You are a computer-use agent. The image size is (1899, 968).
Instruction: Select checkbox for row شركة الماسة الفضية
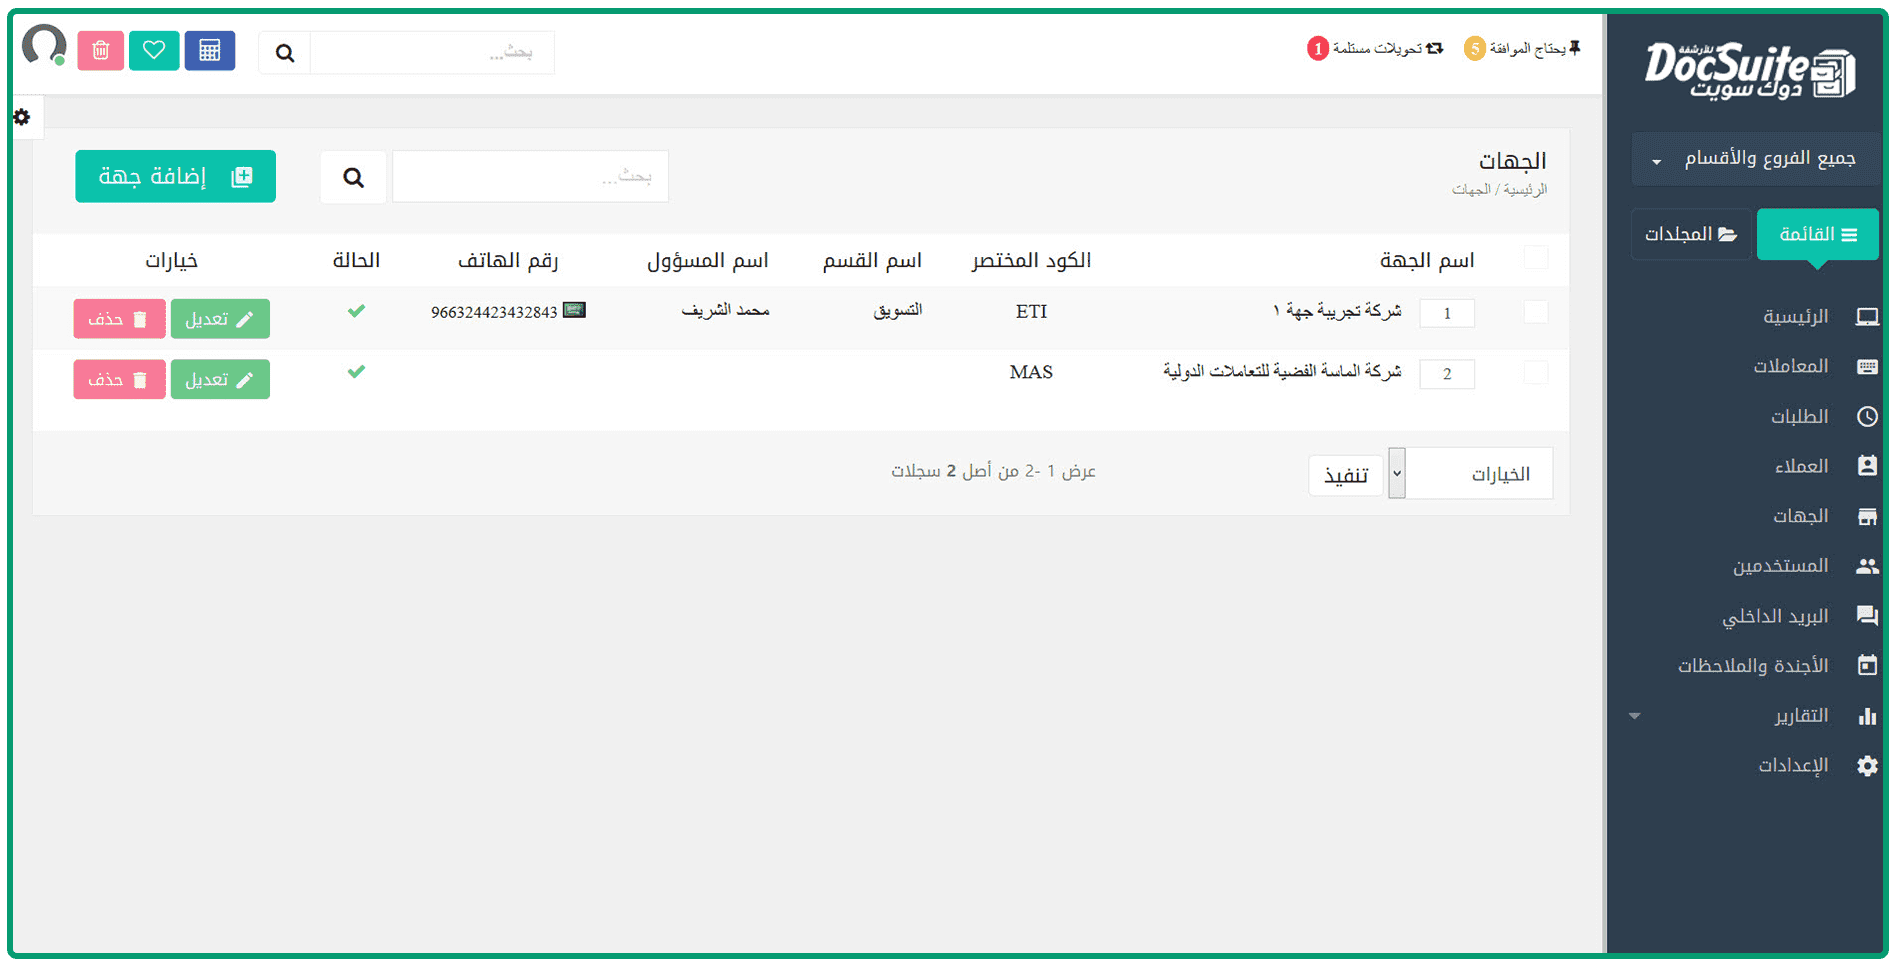[1535, 373]
